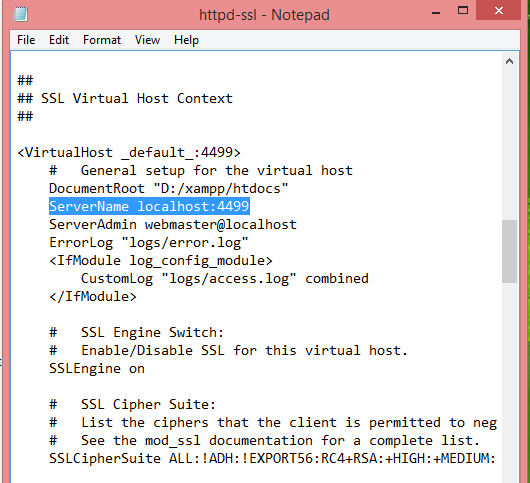This screenshot has width=530, height=483.
Task: Click the SSL Cipher Suite comment
Action: pos(132,404)
